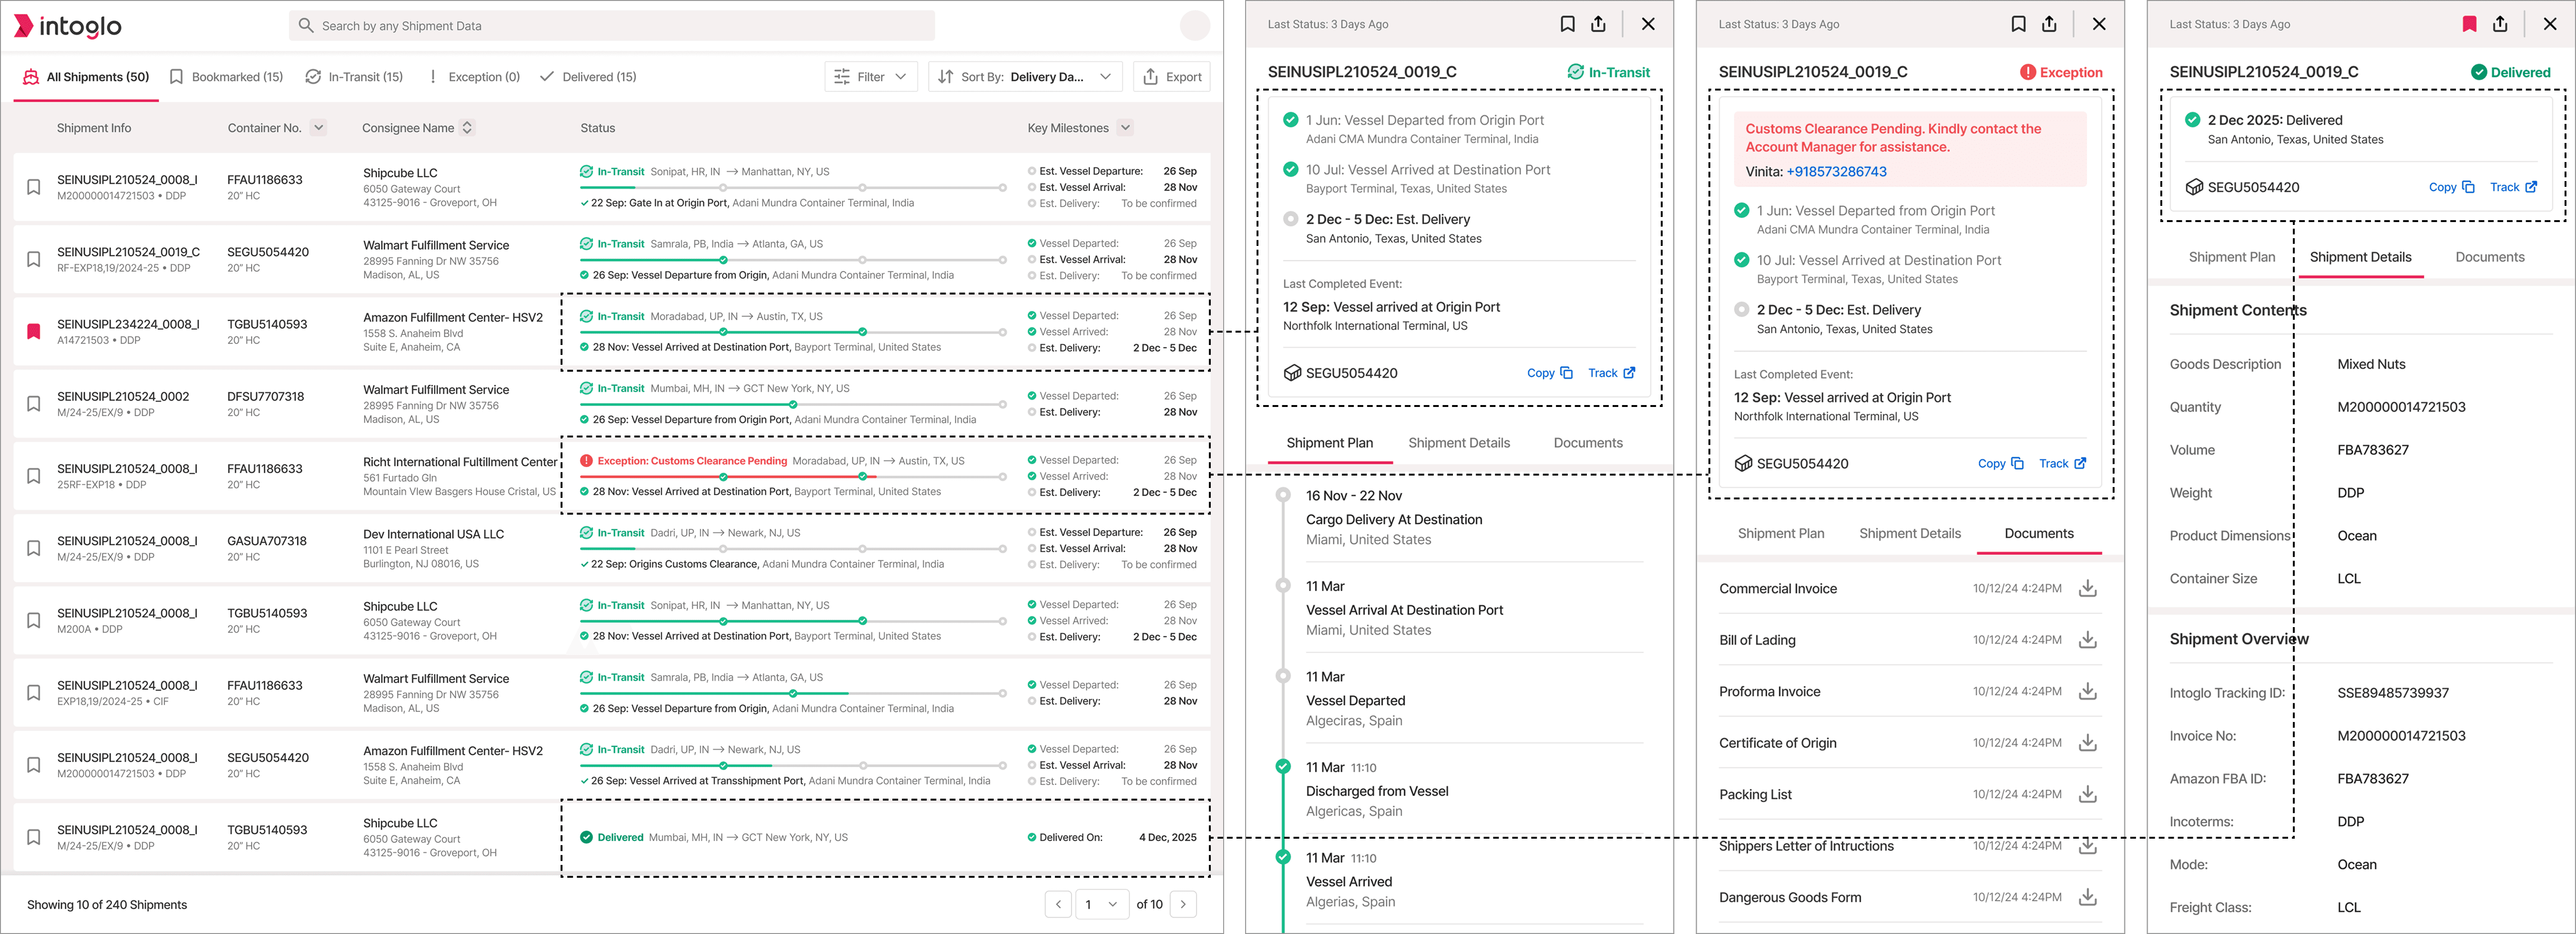Open the Filter dropdown
The width and height of the screenshot is (2576, 934).
click(870, 77)
